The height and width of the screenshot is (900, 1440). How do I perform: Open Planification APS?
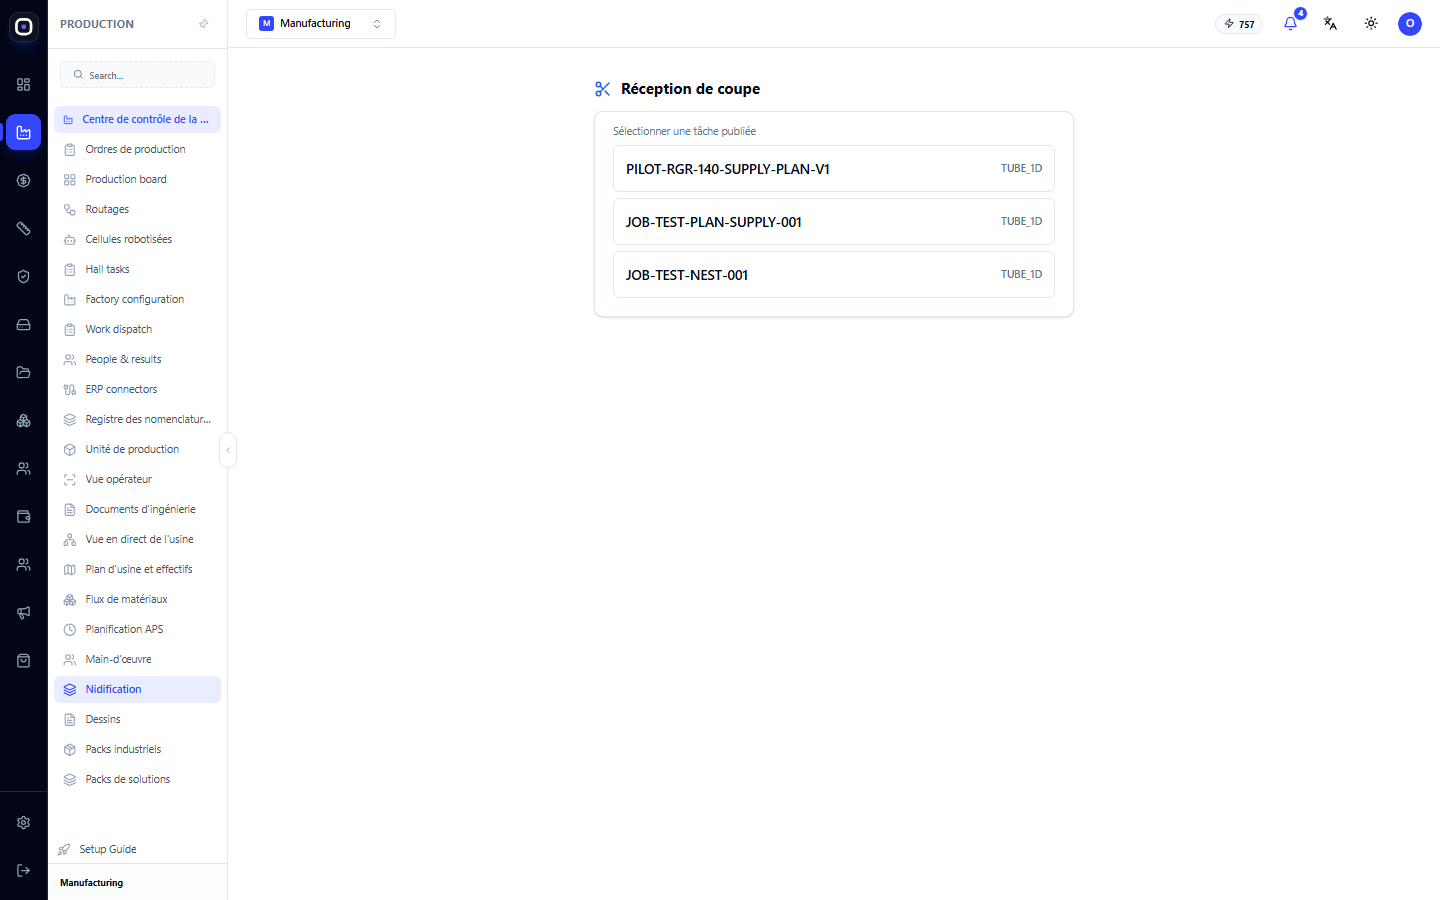coord(137,629)
